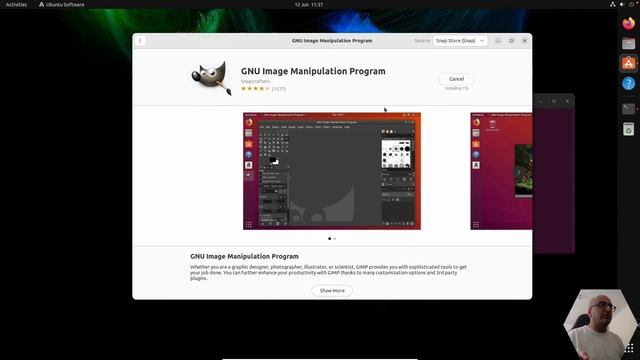Image resolution: width=640 pixels, height=360 pixels.
Task: Click the star rating row
Action: [255, 89]
